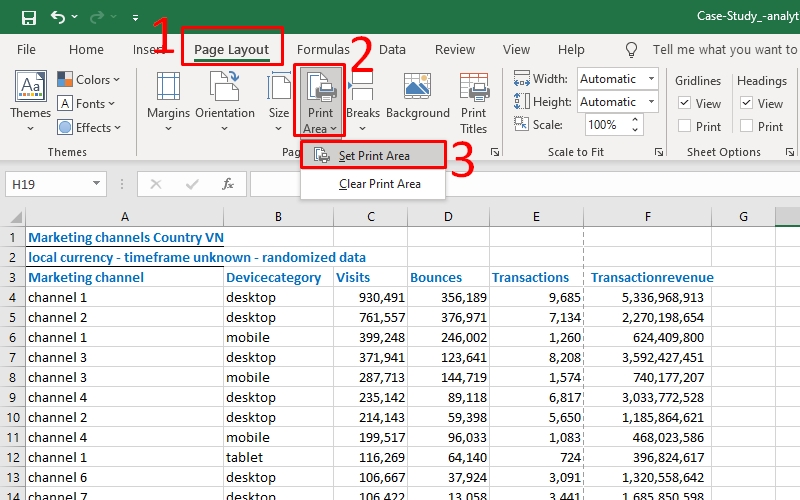The width and height of the screenshot is (800, 500).
Task: Open the Scale to Fit dialog launcher
Action: pyautogui.click(x=659, y=152)
